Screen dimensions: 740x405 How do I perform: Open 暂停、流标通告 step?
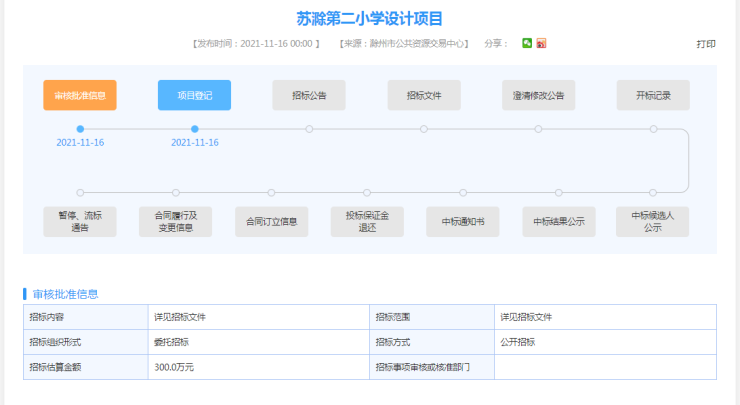coord(80,221)
